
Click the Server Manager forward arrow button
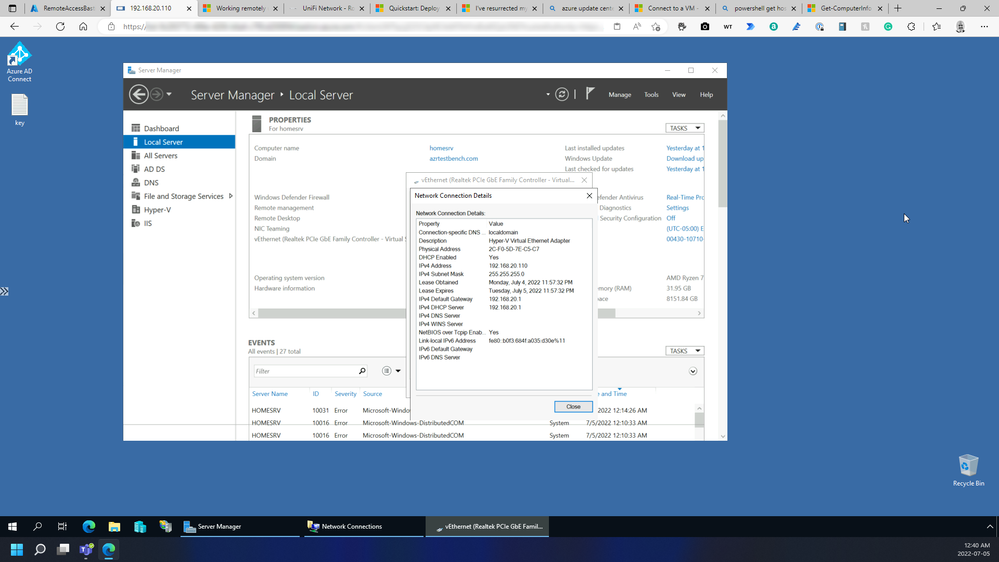156,94
